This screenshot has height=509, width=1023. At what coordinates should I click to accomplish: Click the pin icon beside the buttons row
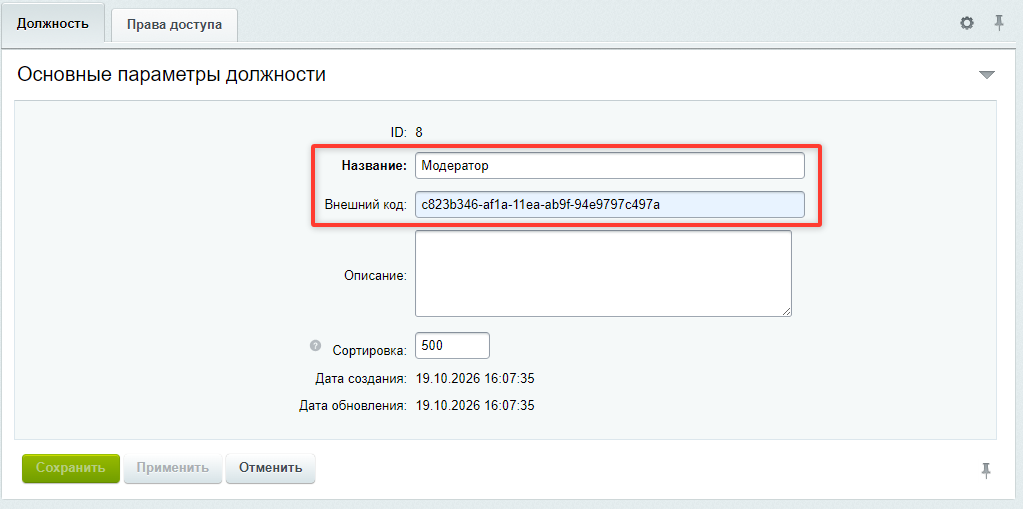986,470
